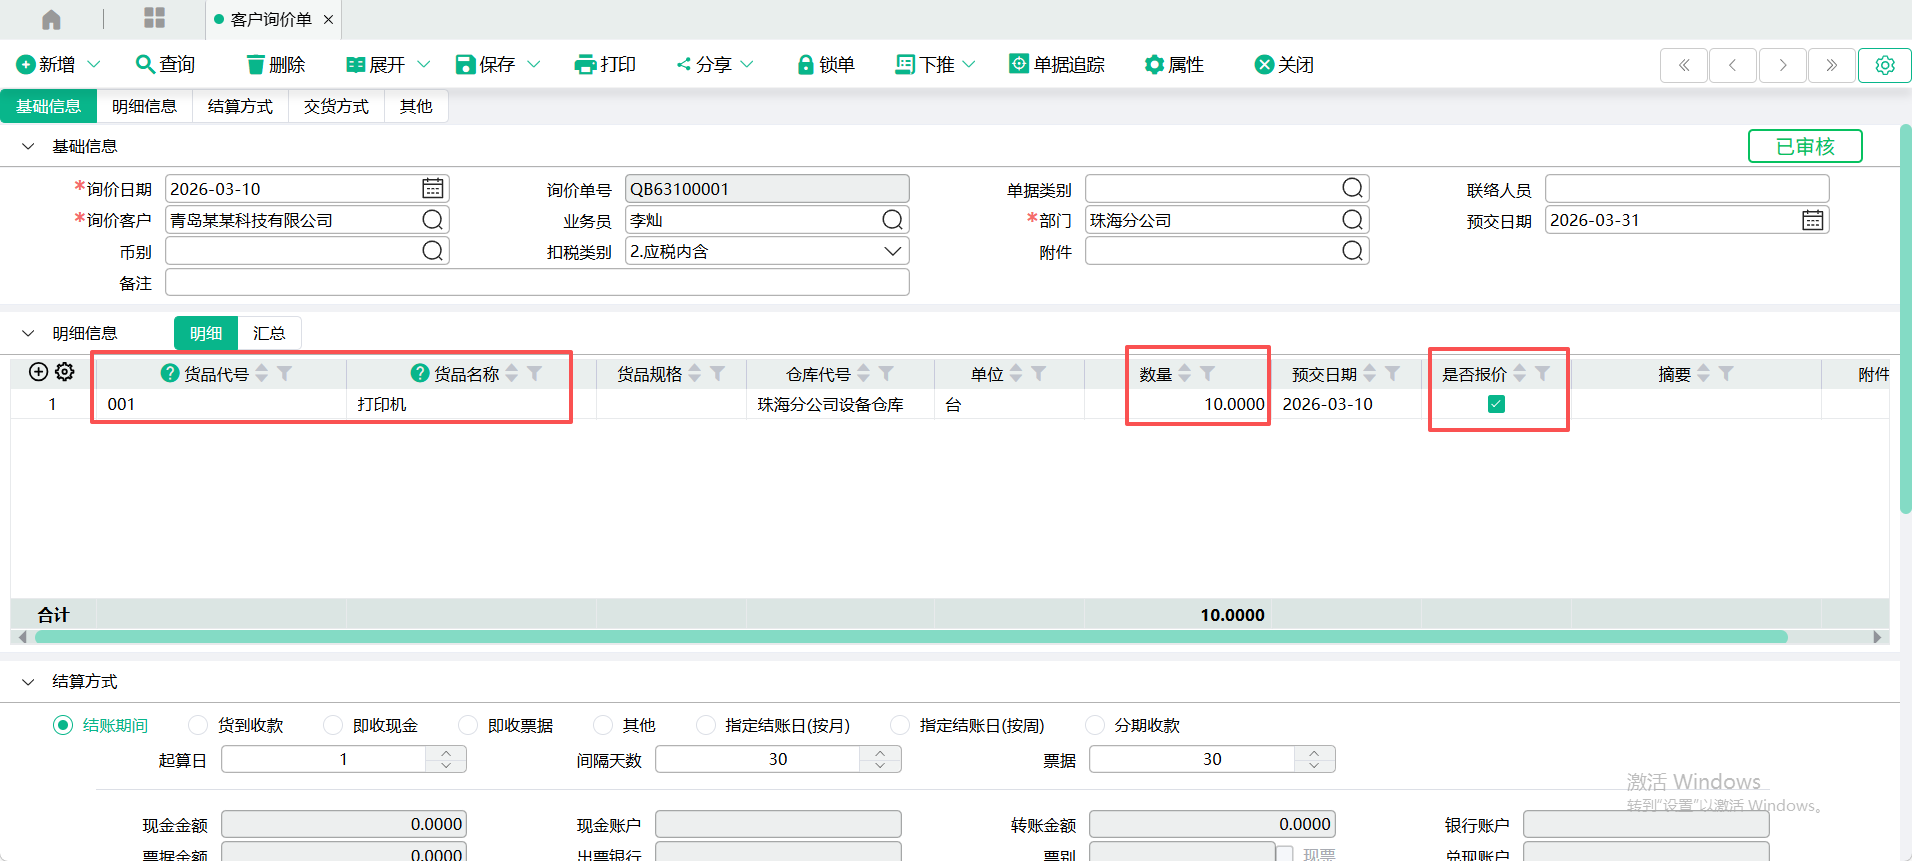Click the 关闭 button in toolbar
1912x861 pixels.
1284,65
